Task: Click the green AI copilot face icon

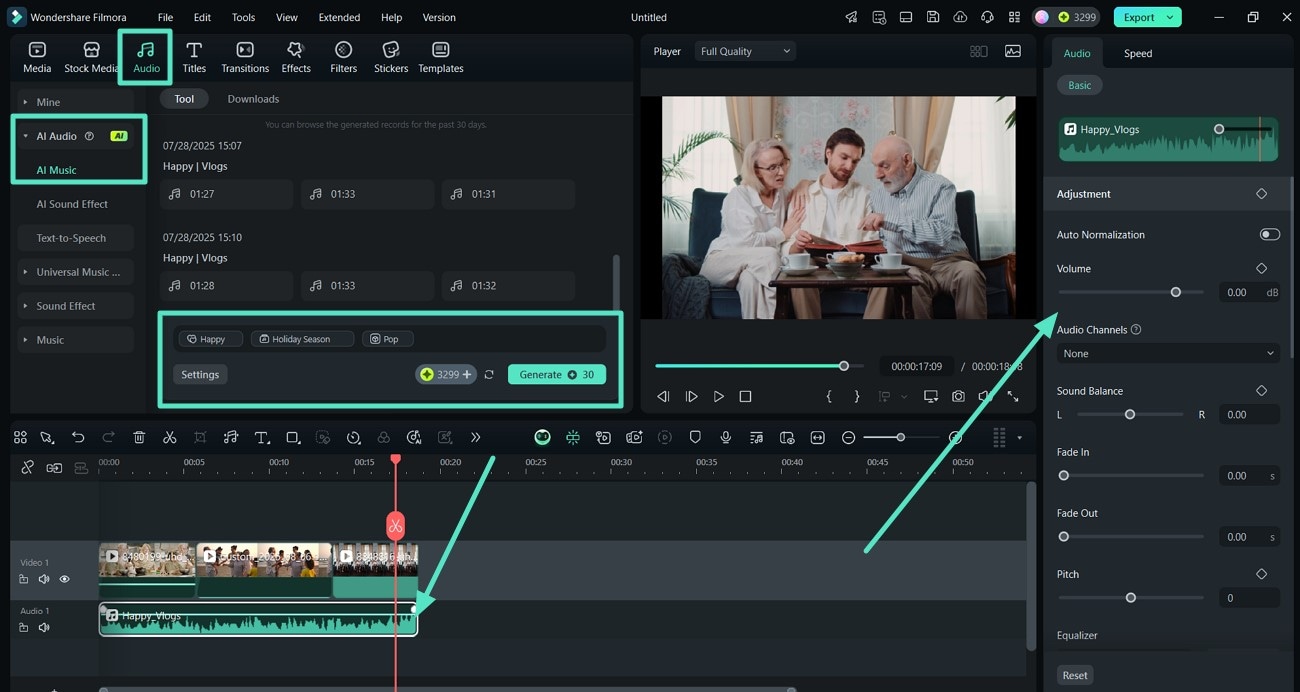Action: pyautogui.click(x=542, y=437)
